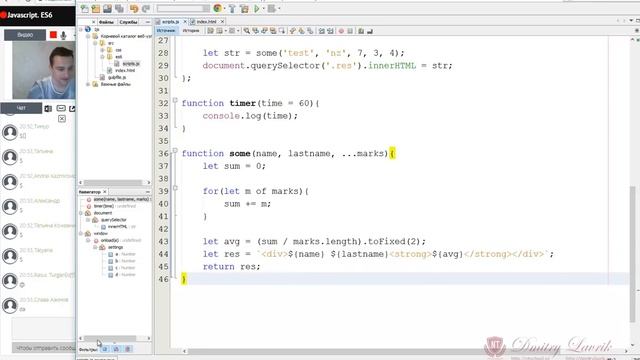This screenshot has height=360, width=640.
Task: Open the Чат tab in webinar panel
Action: pos(21,108)
